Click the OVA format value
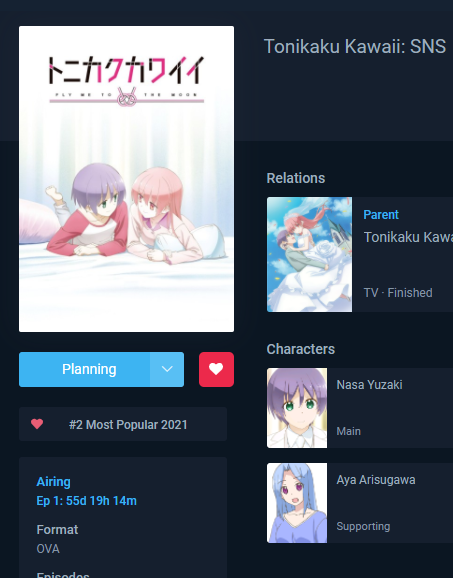This screenshot has width=453, height=578. [48, 549]
